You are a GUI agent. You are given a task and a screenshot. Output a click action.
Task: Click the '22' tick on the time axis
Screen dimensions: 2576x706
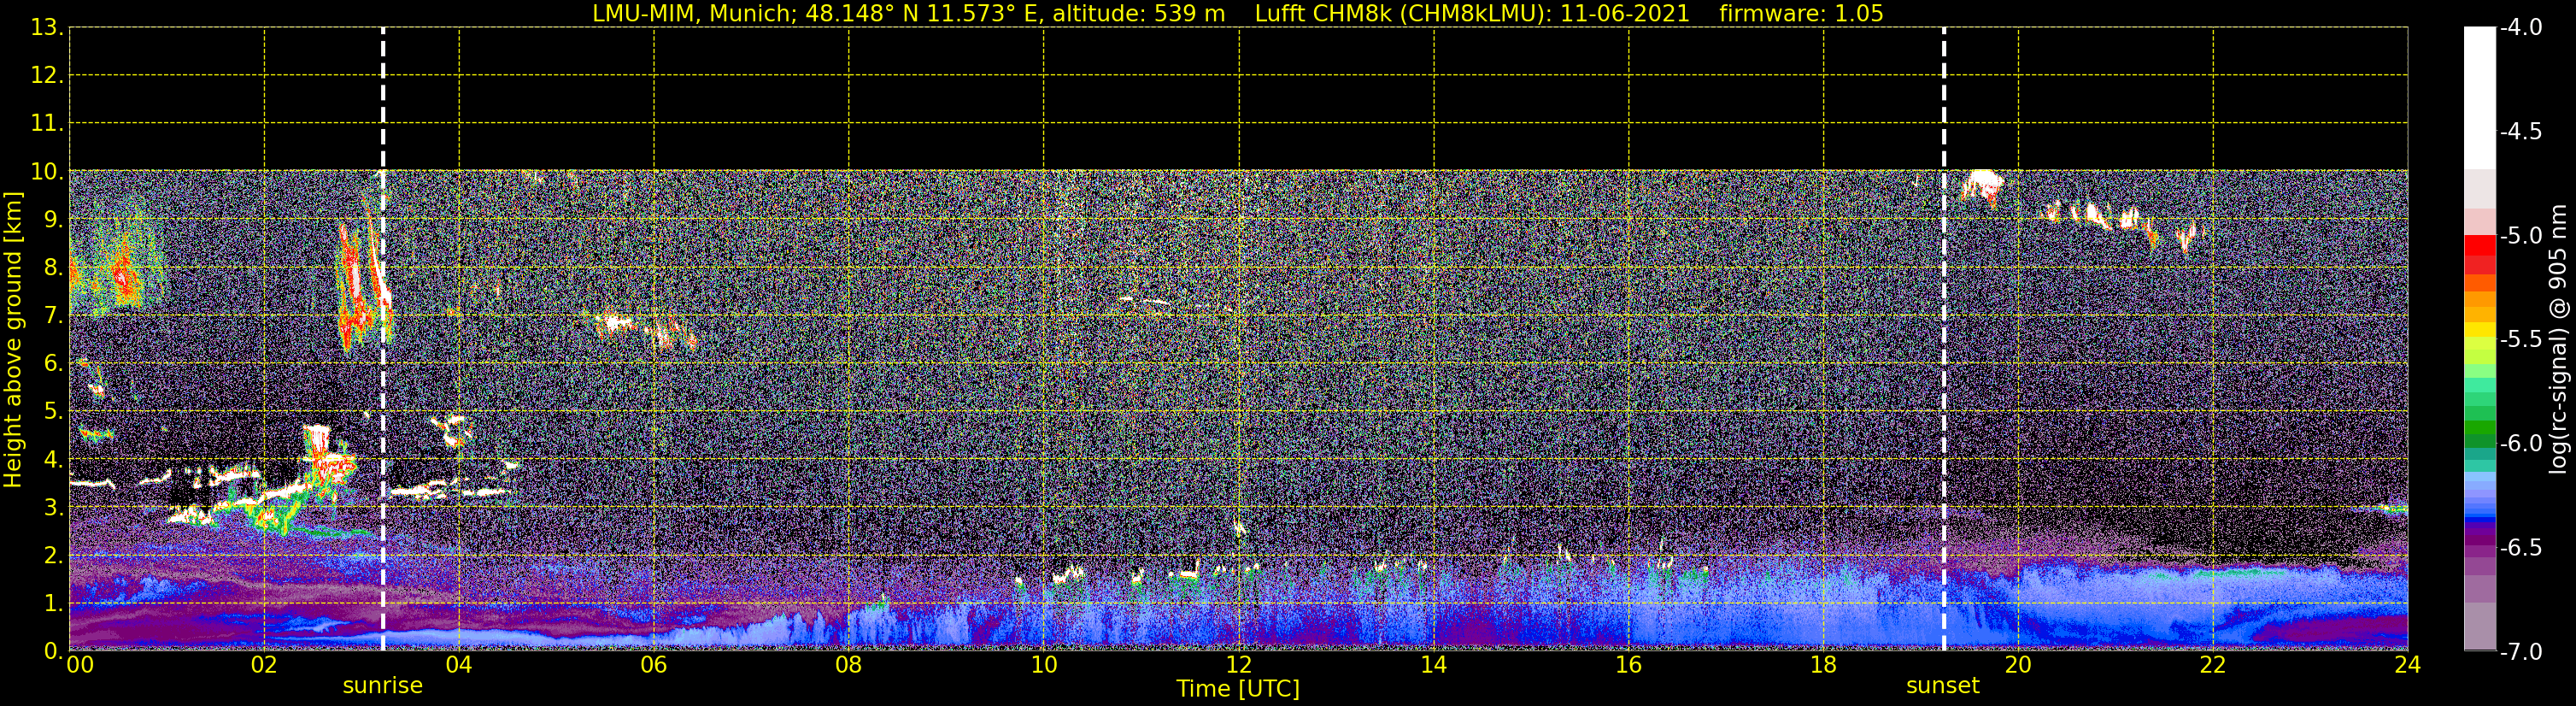pos(2213,665)
